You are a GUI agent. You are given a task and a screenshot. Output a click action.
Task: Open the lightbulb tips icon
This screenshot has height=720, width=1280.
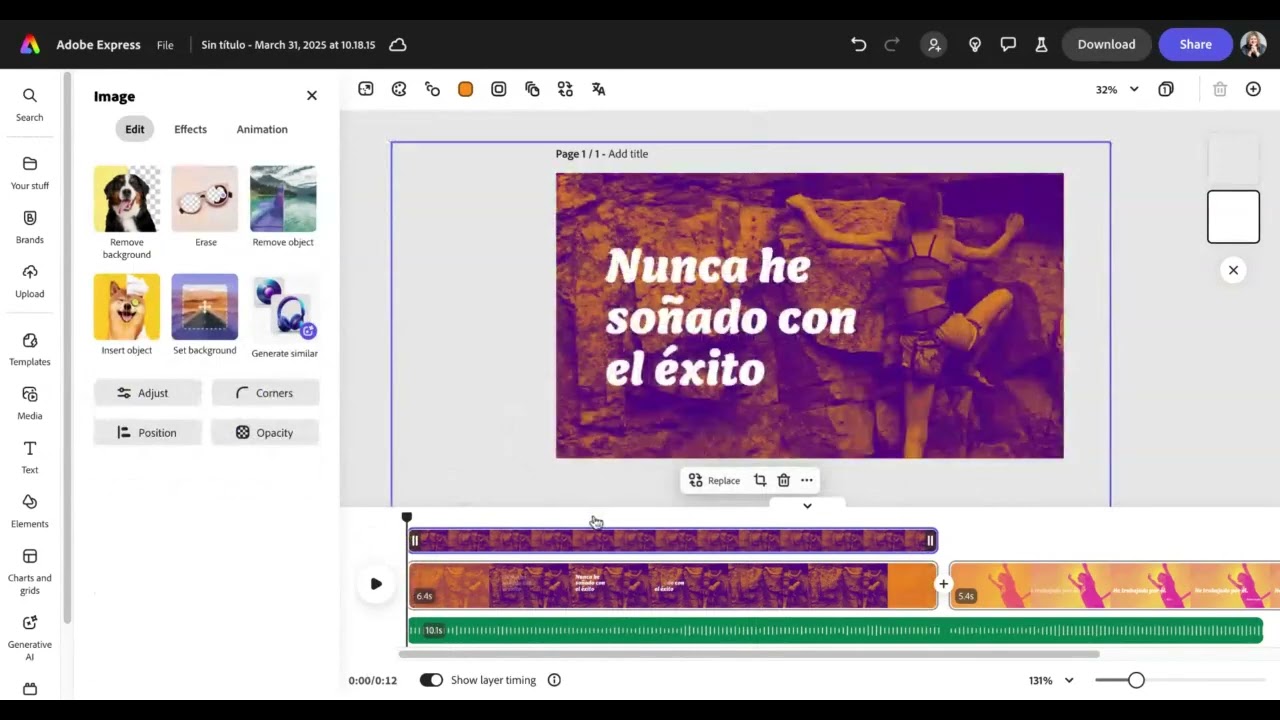pyautogui.click(x=975, y=45)
